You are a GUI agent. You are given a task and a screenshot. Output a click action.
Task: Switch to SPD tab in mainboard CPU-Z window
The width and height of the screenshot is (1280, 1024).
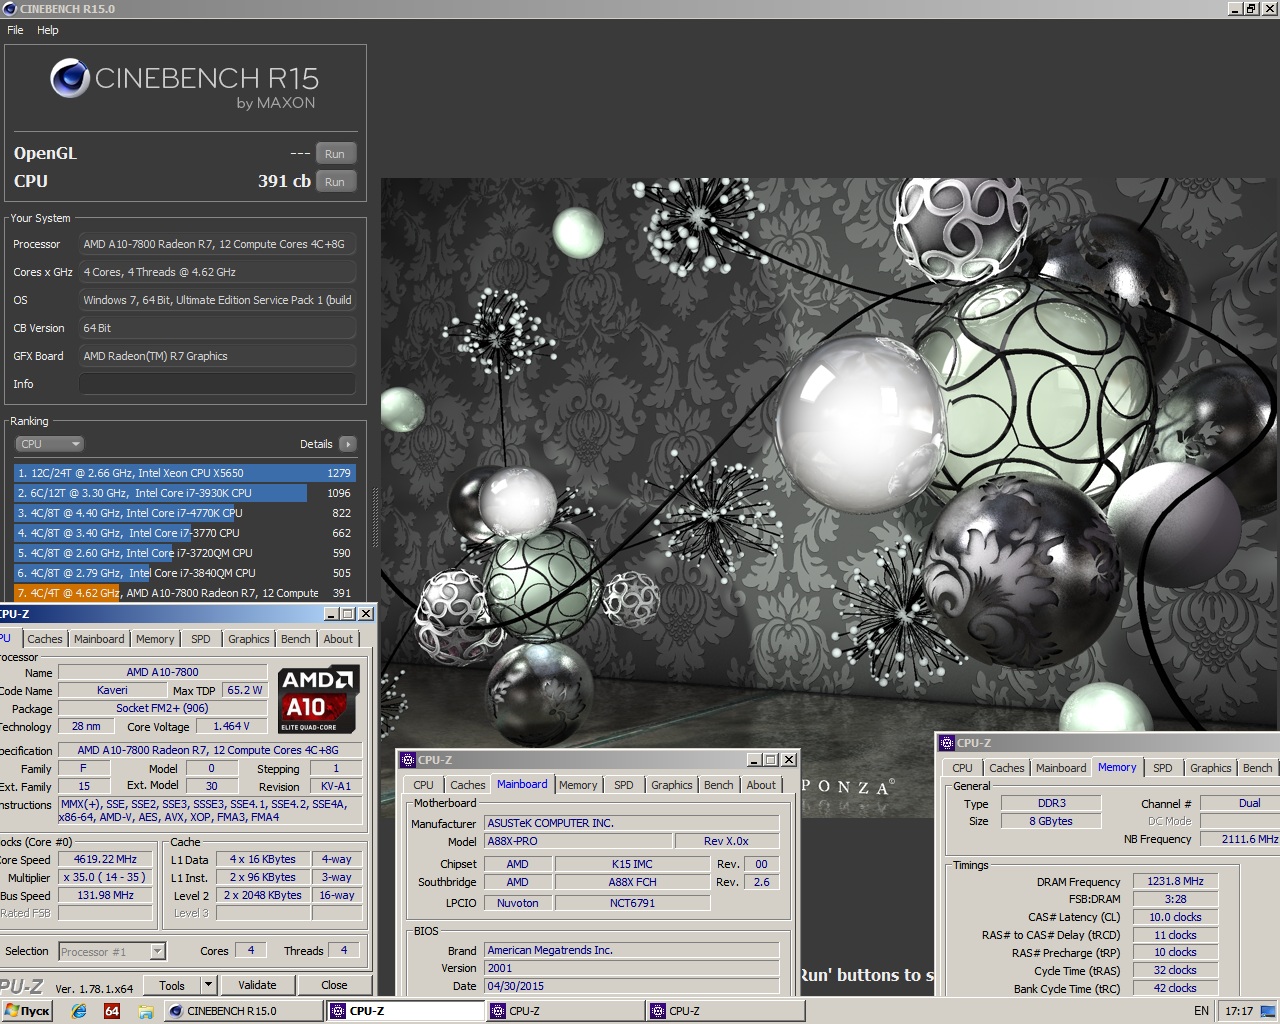pos(624,785)
